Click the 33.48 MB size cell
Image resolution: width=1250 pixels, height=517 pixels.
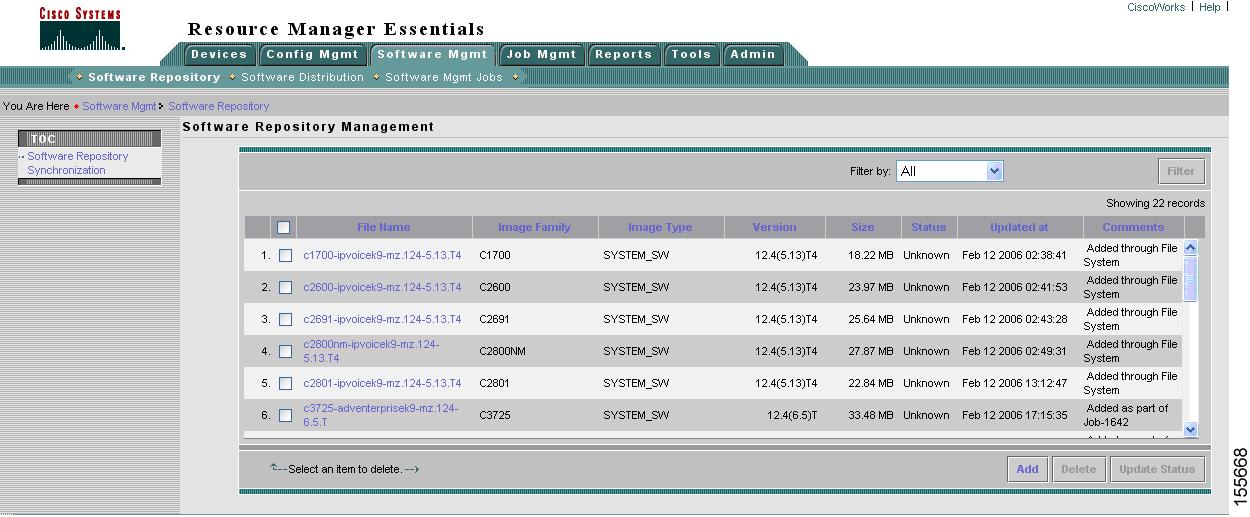[871, 415]
